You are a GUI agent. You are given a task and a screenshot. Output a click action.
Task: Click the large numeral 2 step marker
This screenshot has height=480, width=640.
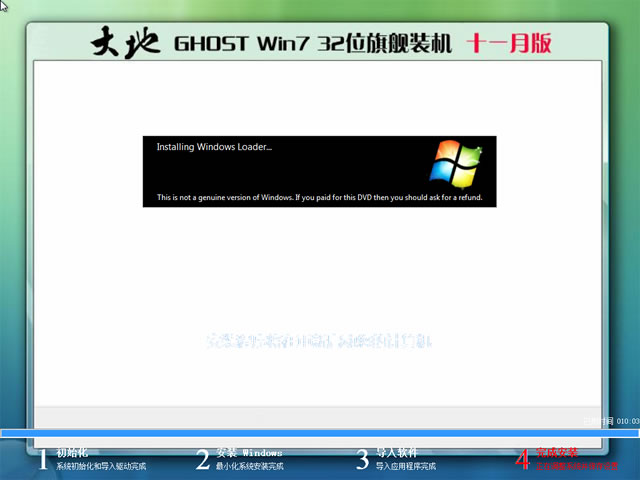202,459
